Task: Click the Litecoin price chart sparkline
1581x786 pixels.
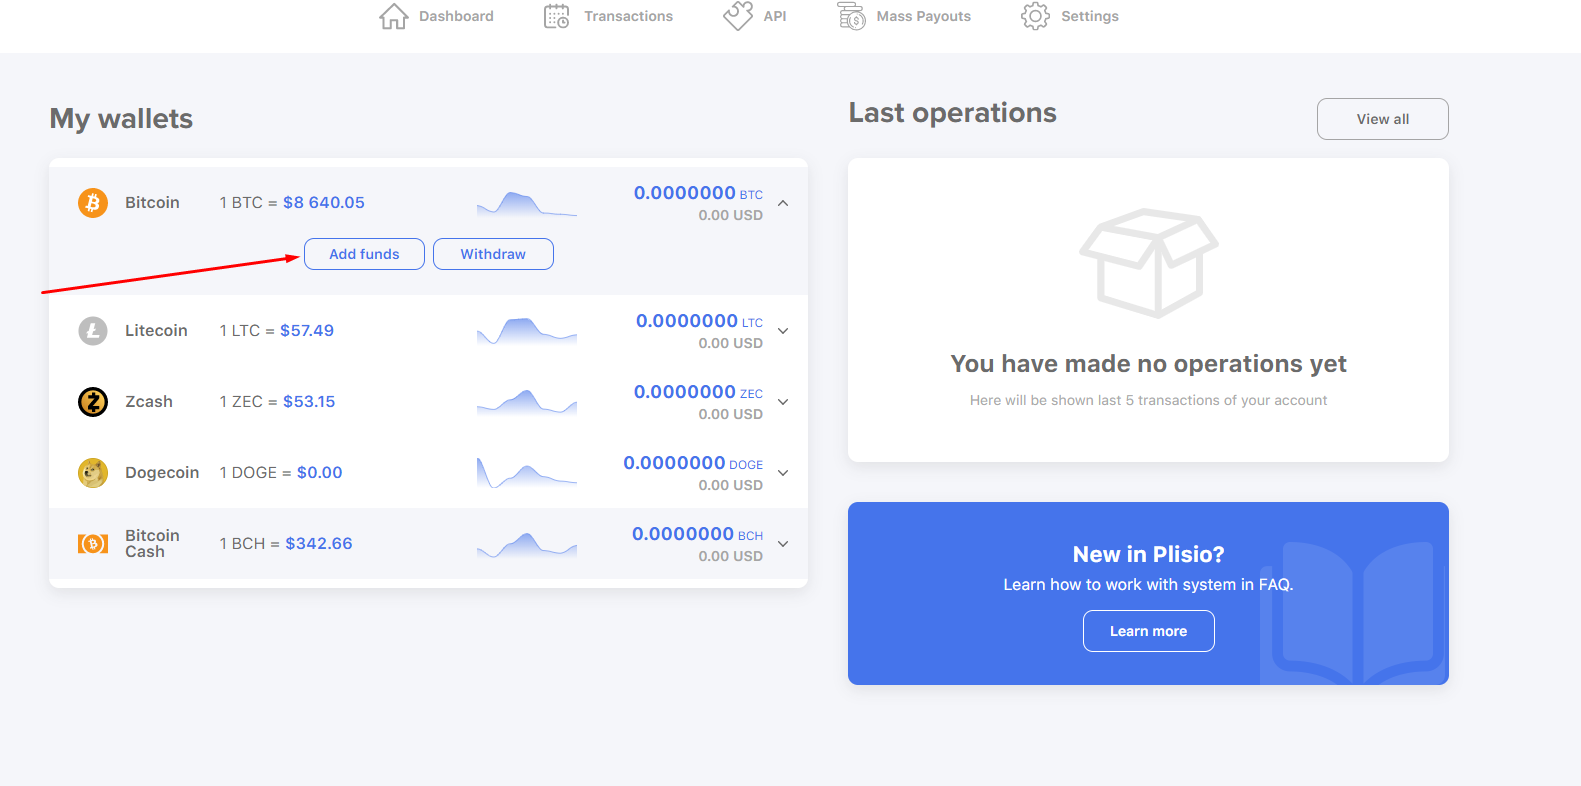Action: (x=527, y=331)
